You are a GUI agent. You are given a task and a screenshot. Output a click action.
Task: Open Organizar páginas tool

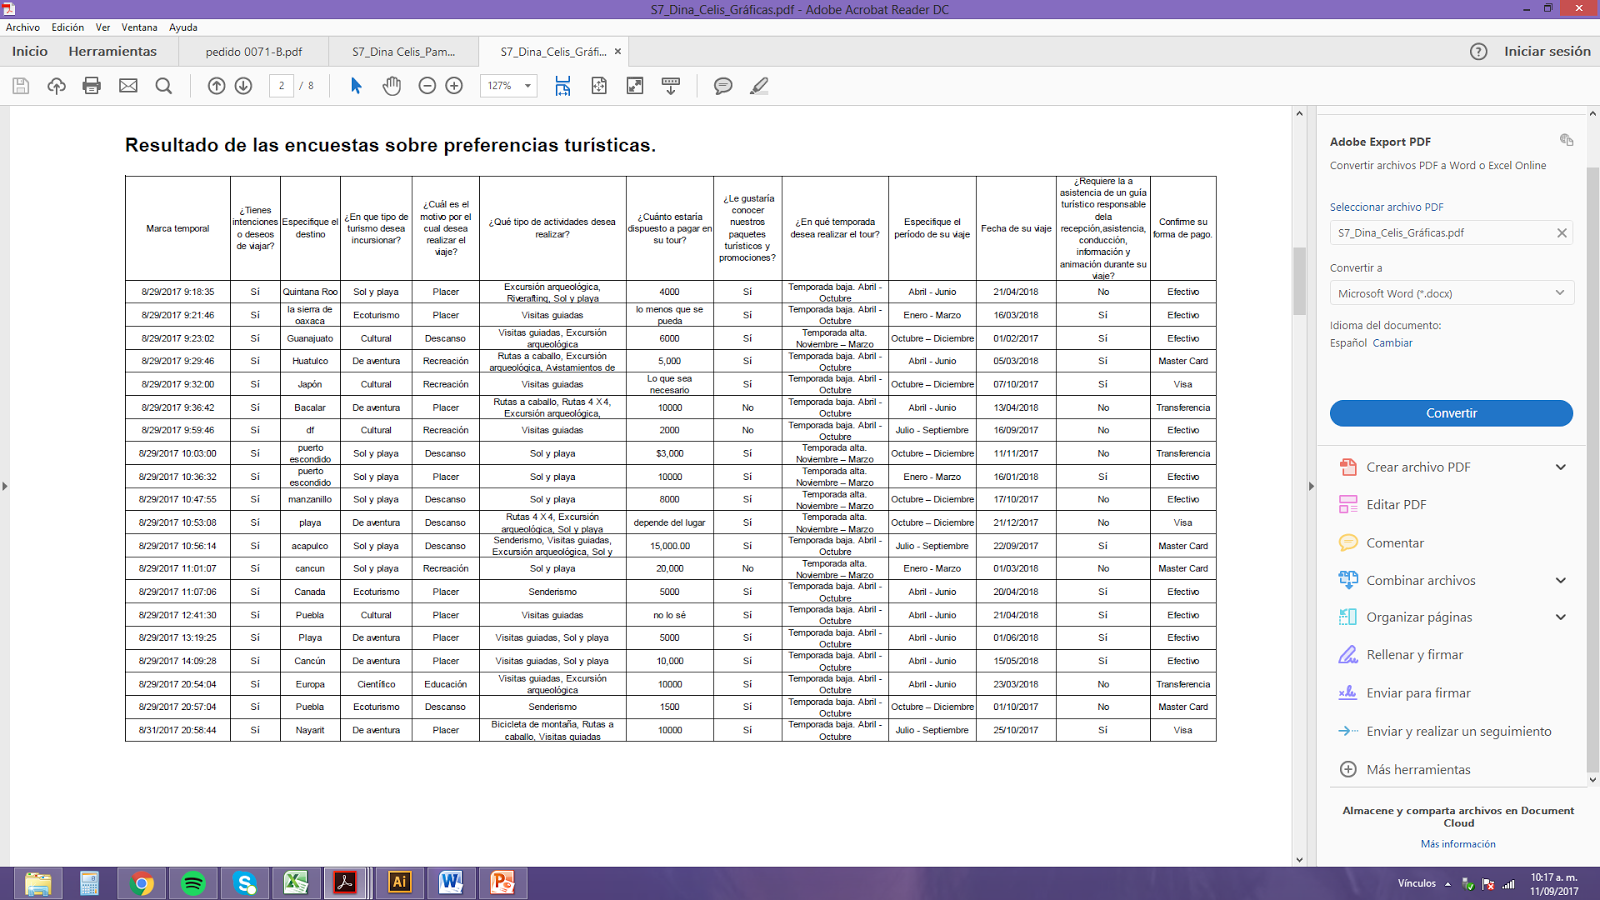(1419, 617)
